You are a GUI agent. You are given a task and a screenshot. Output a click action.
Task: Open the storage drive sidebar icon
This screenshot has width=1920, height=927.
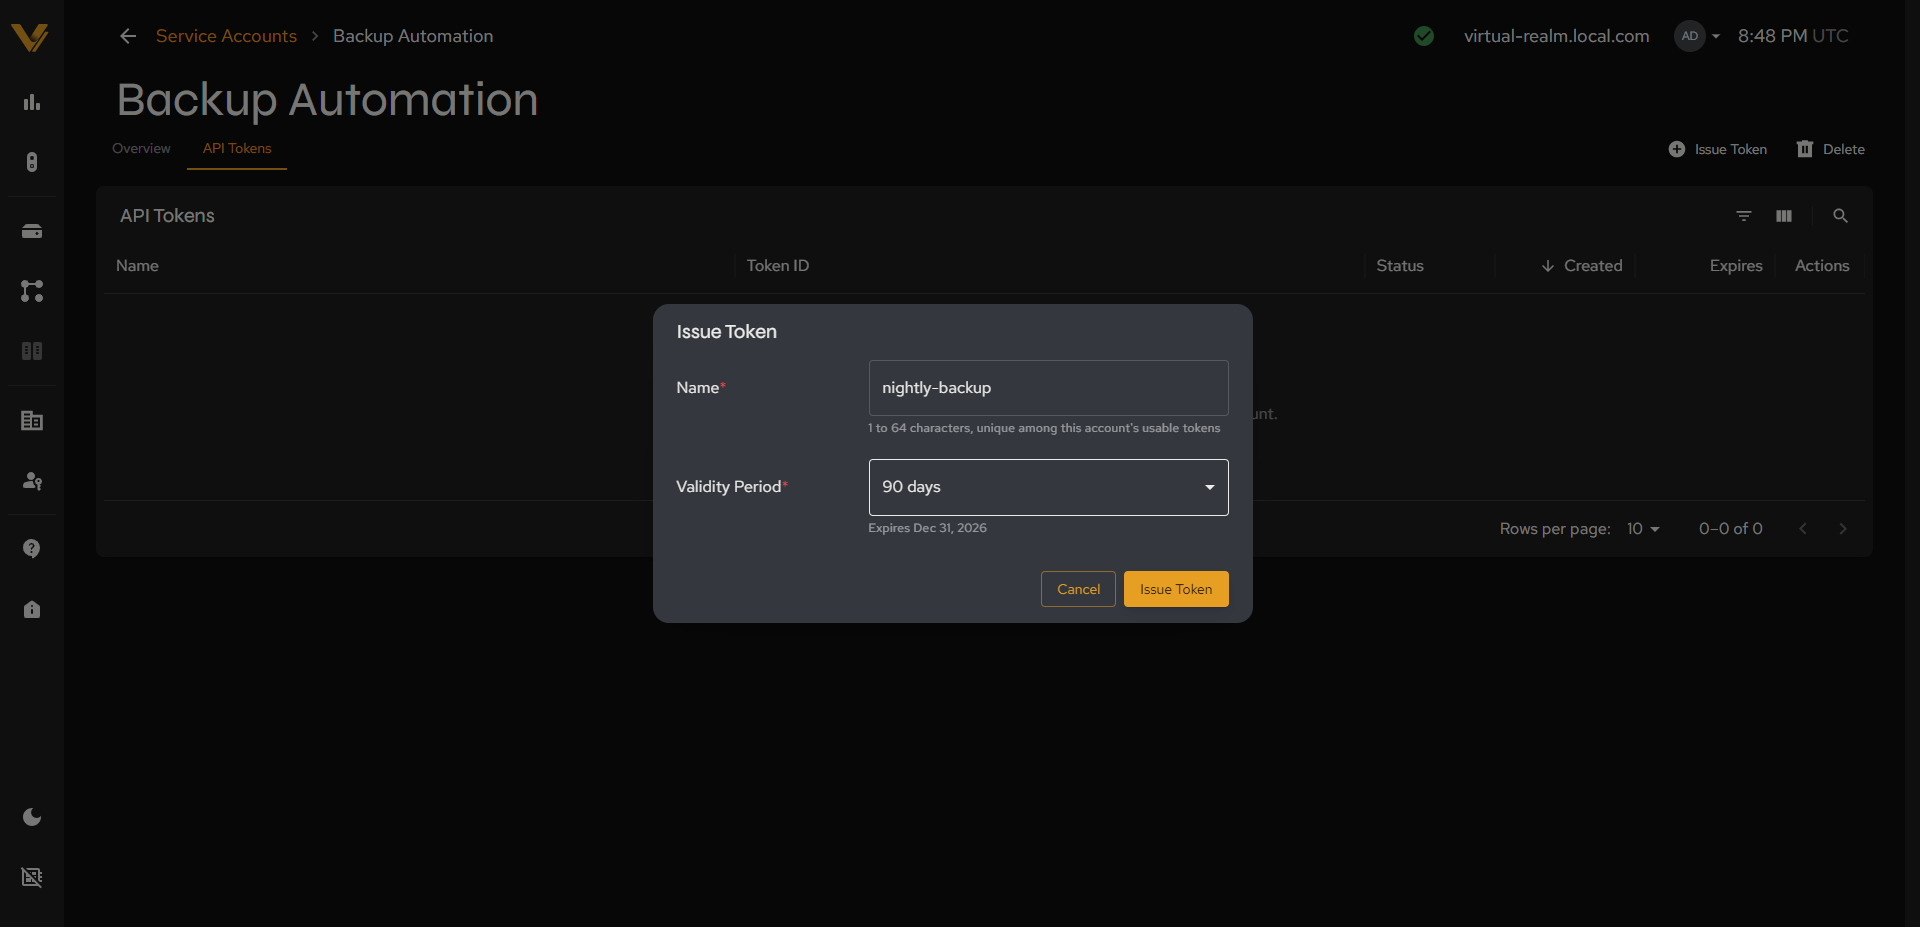click(x=32, y=231)
